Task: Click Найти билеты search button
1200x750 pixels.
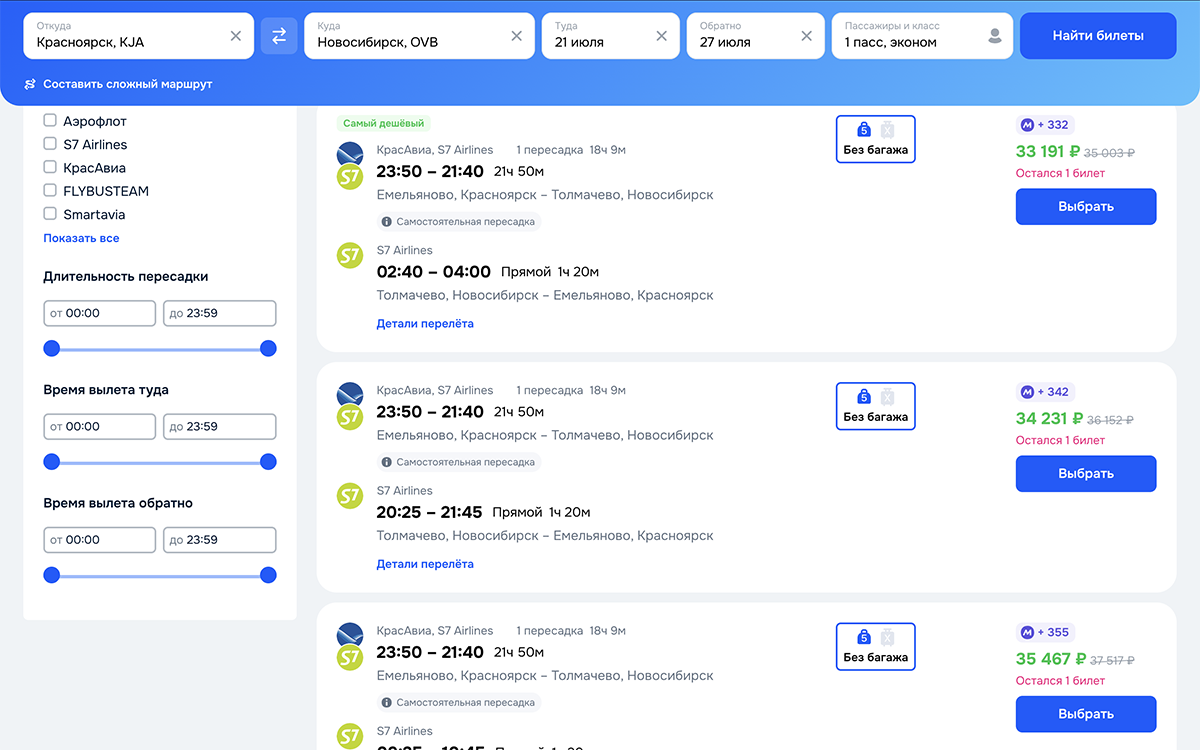Action: click(x=1098, y=36)
